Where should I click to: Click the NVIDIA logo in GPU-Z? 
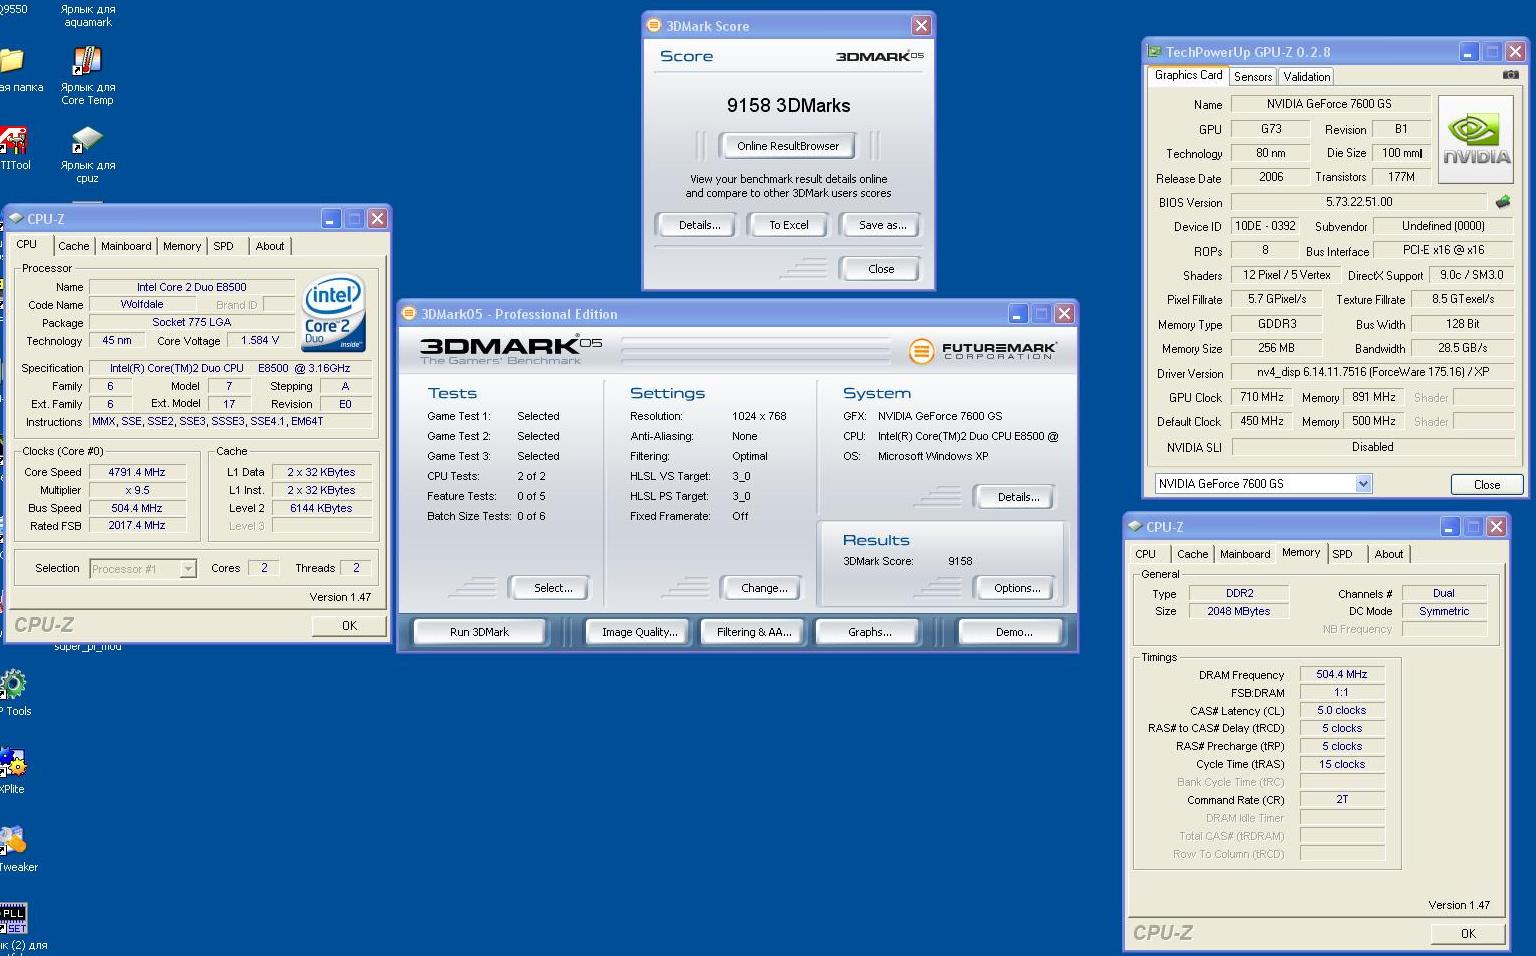tap(1476, 139)
